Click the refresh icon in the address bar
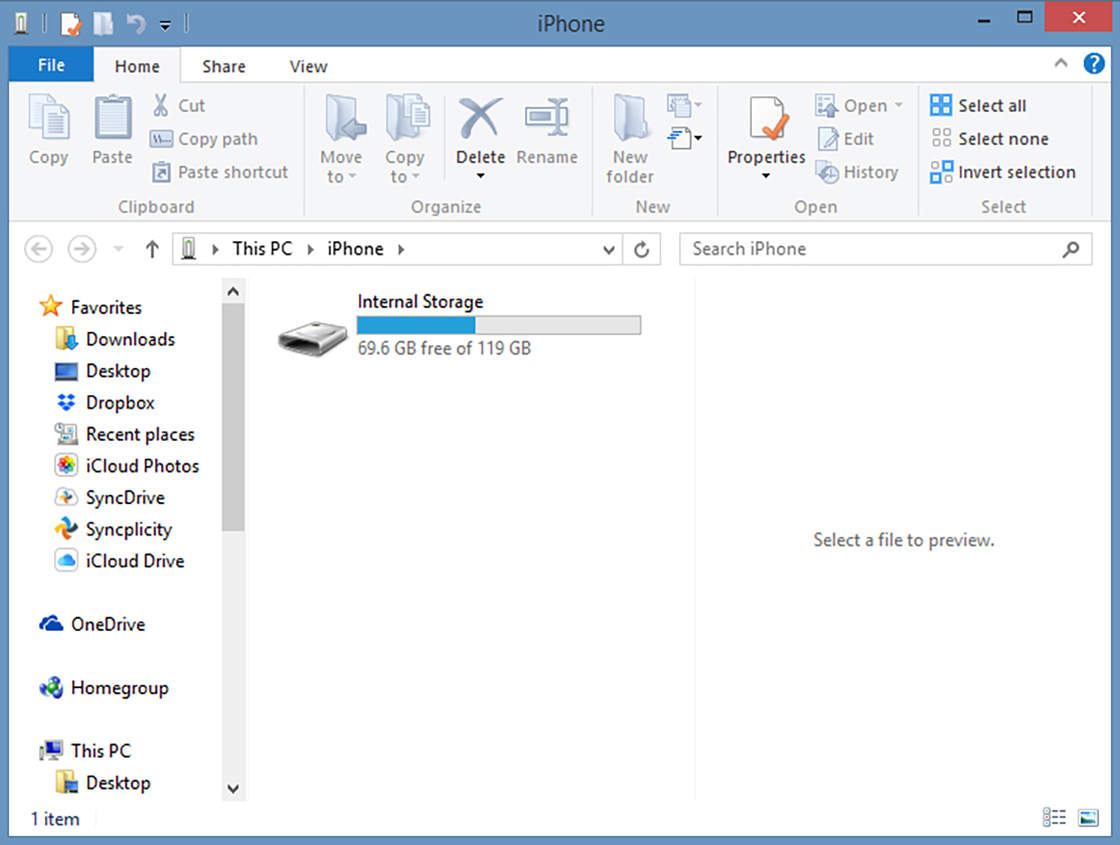 (x=641, y=249)
